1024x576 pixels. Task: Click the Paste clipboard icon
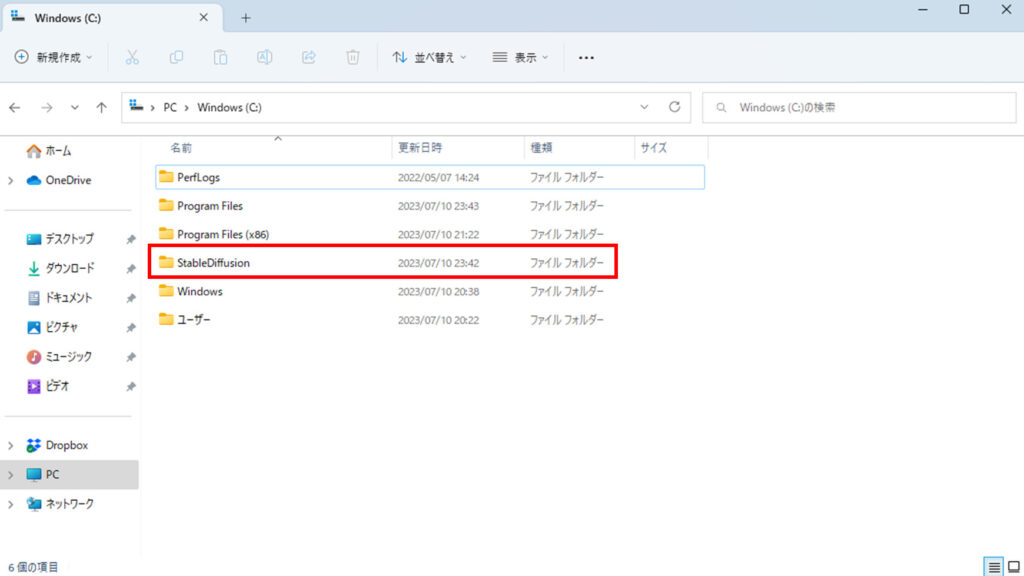coord(221,57)
